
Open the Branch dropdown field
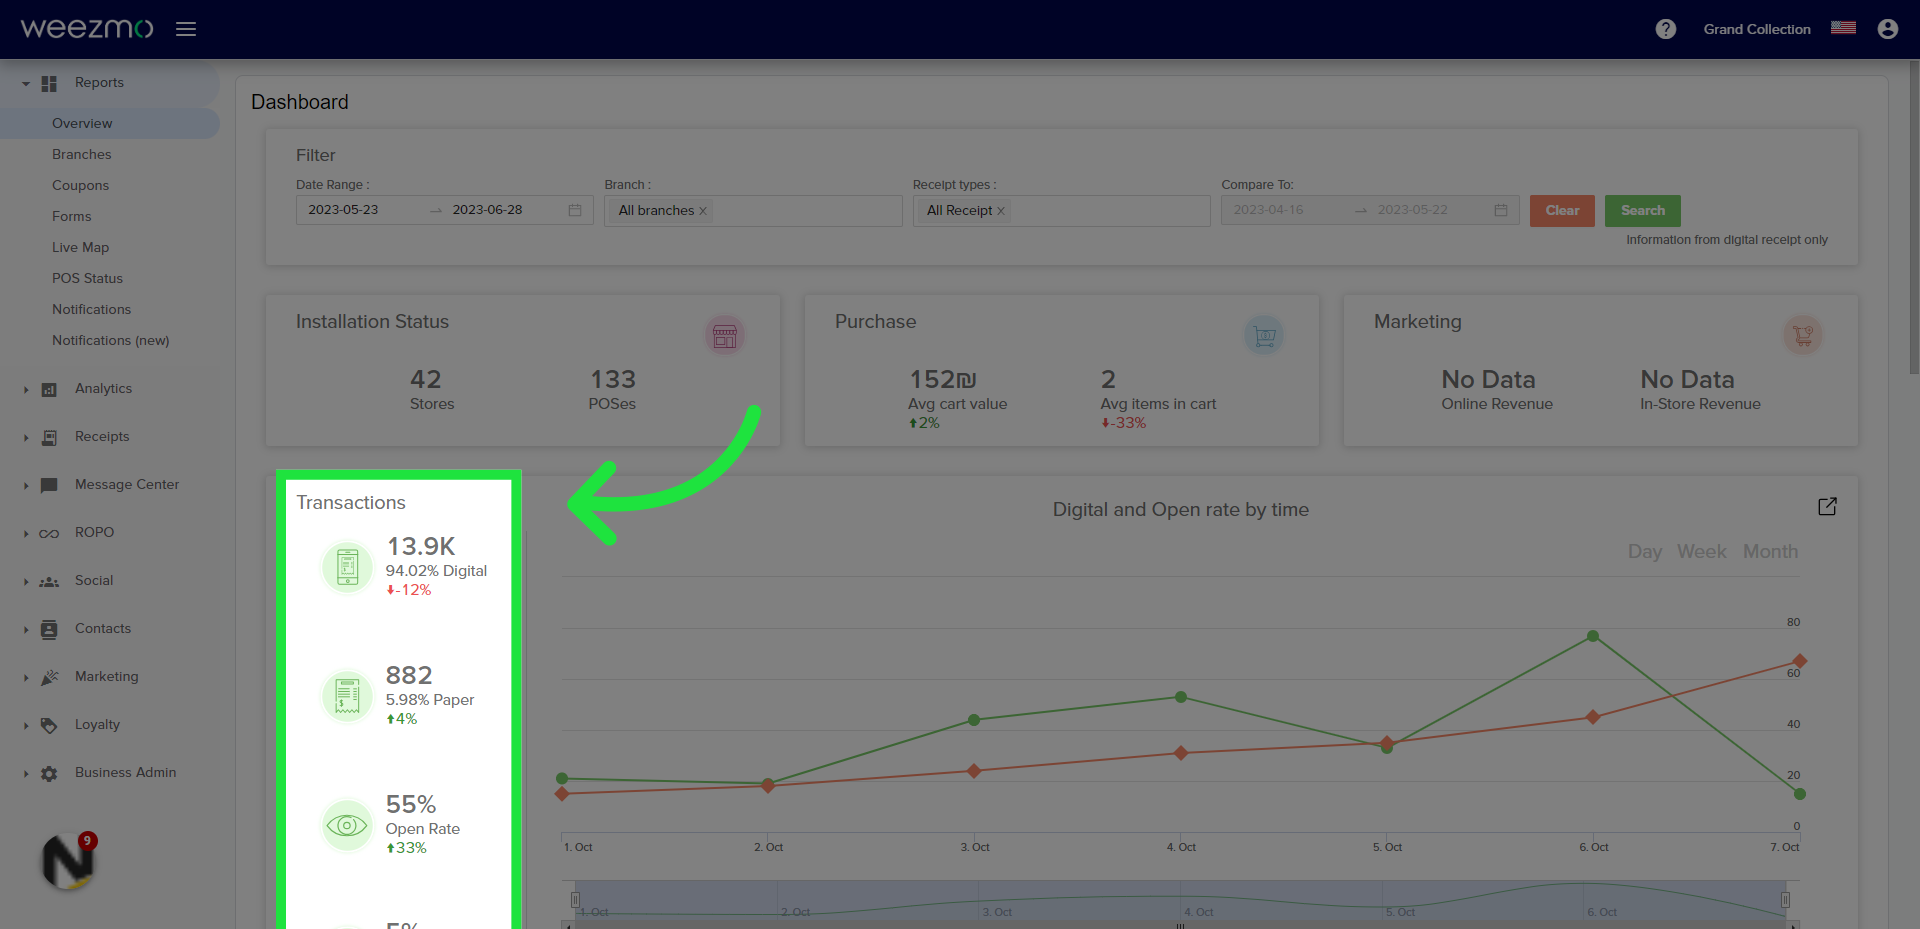pos(753,210)
